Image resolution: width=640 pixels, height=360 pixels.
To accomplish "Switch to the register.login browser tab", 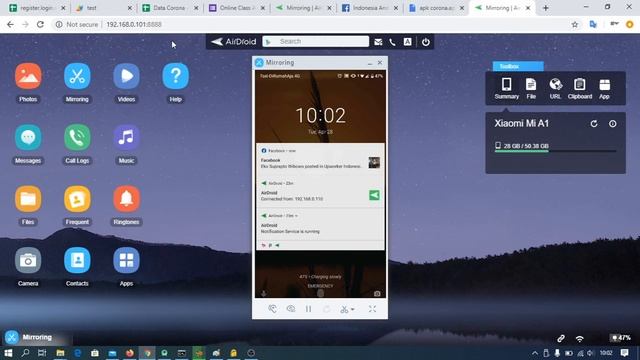I will click(37, 8).
